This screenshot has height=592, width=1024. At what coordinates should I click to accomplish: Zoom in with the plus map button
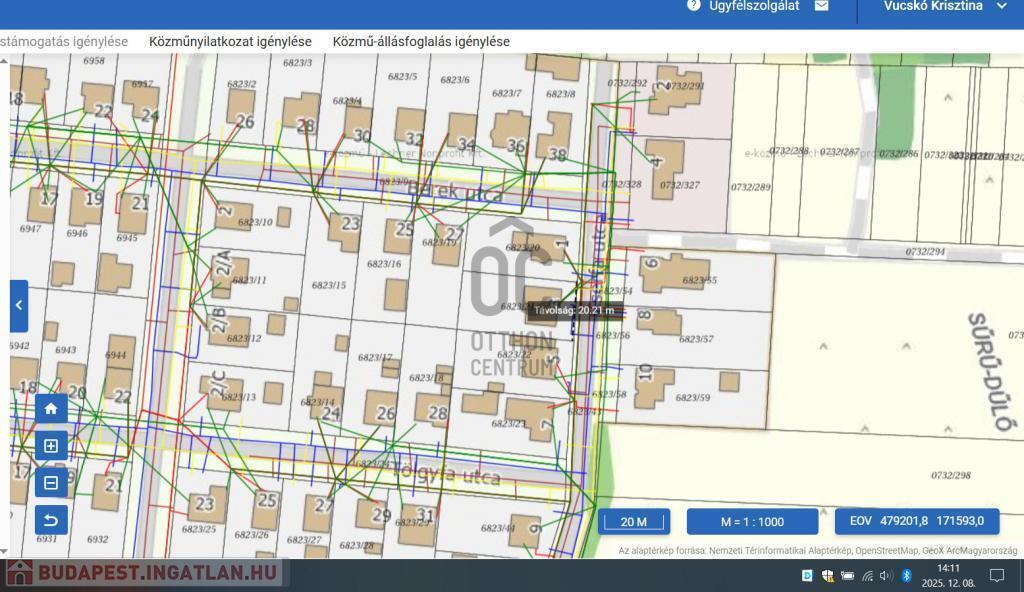(51, 446)
